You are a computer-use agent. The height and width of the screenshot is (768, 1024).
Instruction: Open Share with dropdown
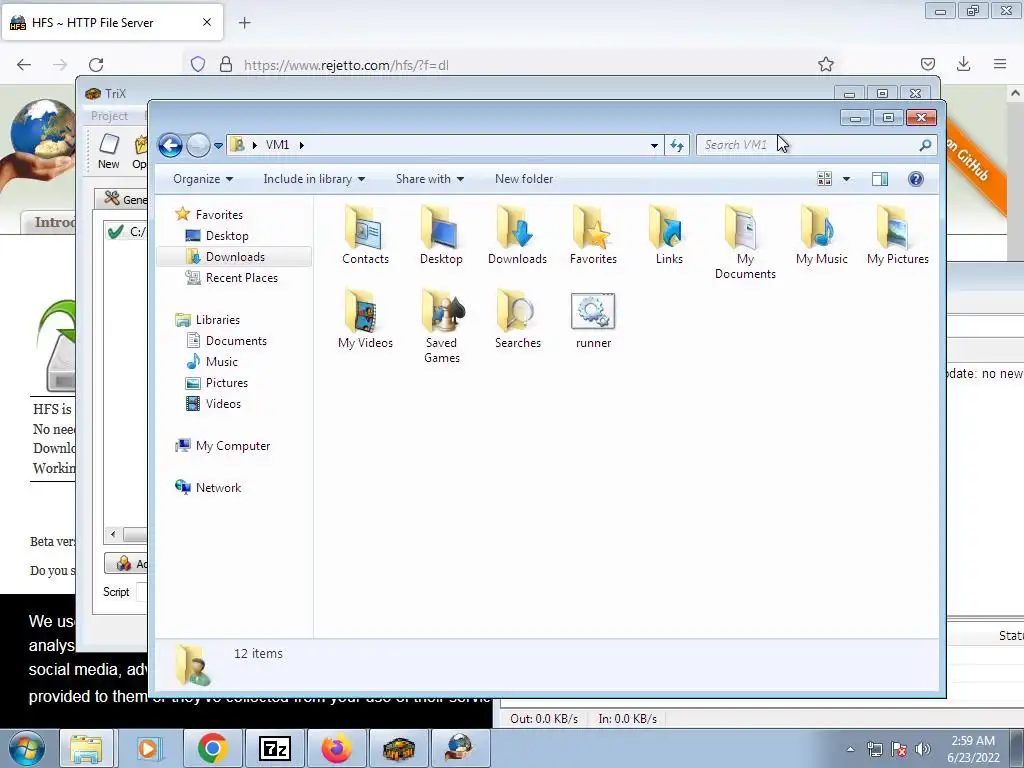pyautogui.click(x=429, y=179)
